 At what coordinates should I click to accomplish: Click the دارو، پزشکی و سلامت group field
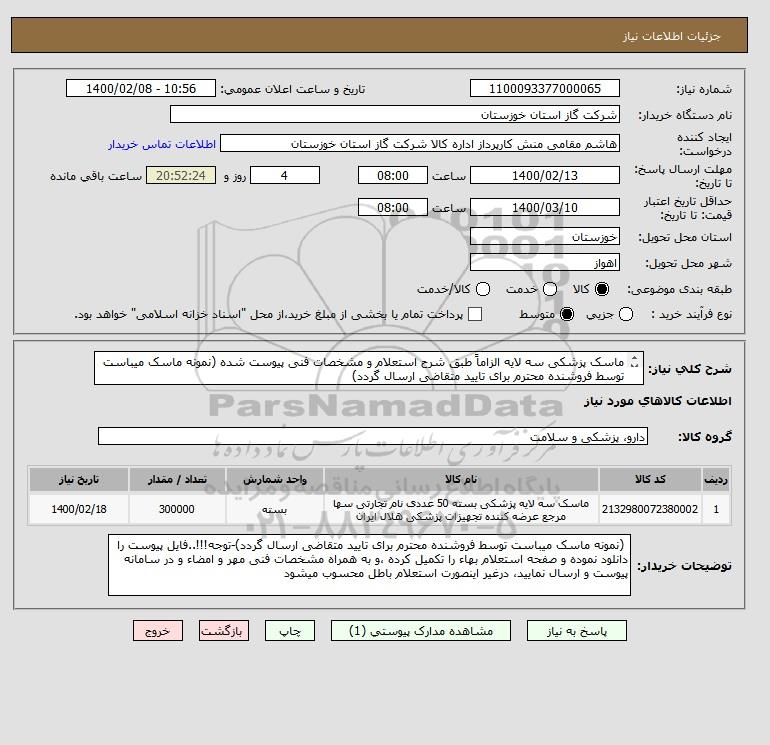pyautogui.click(x=373, y=436)
